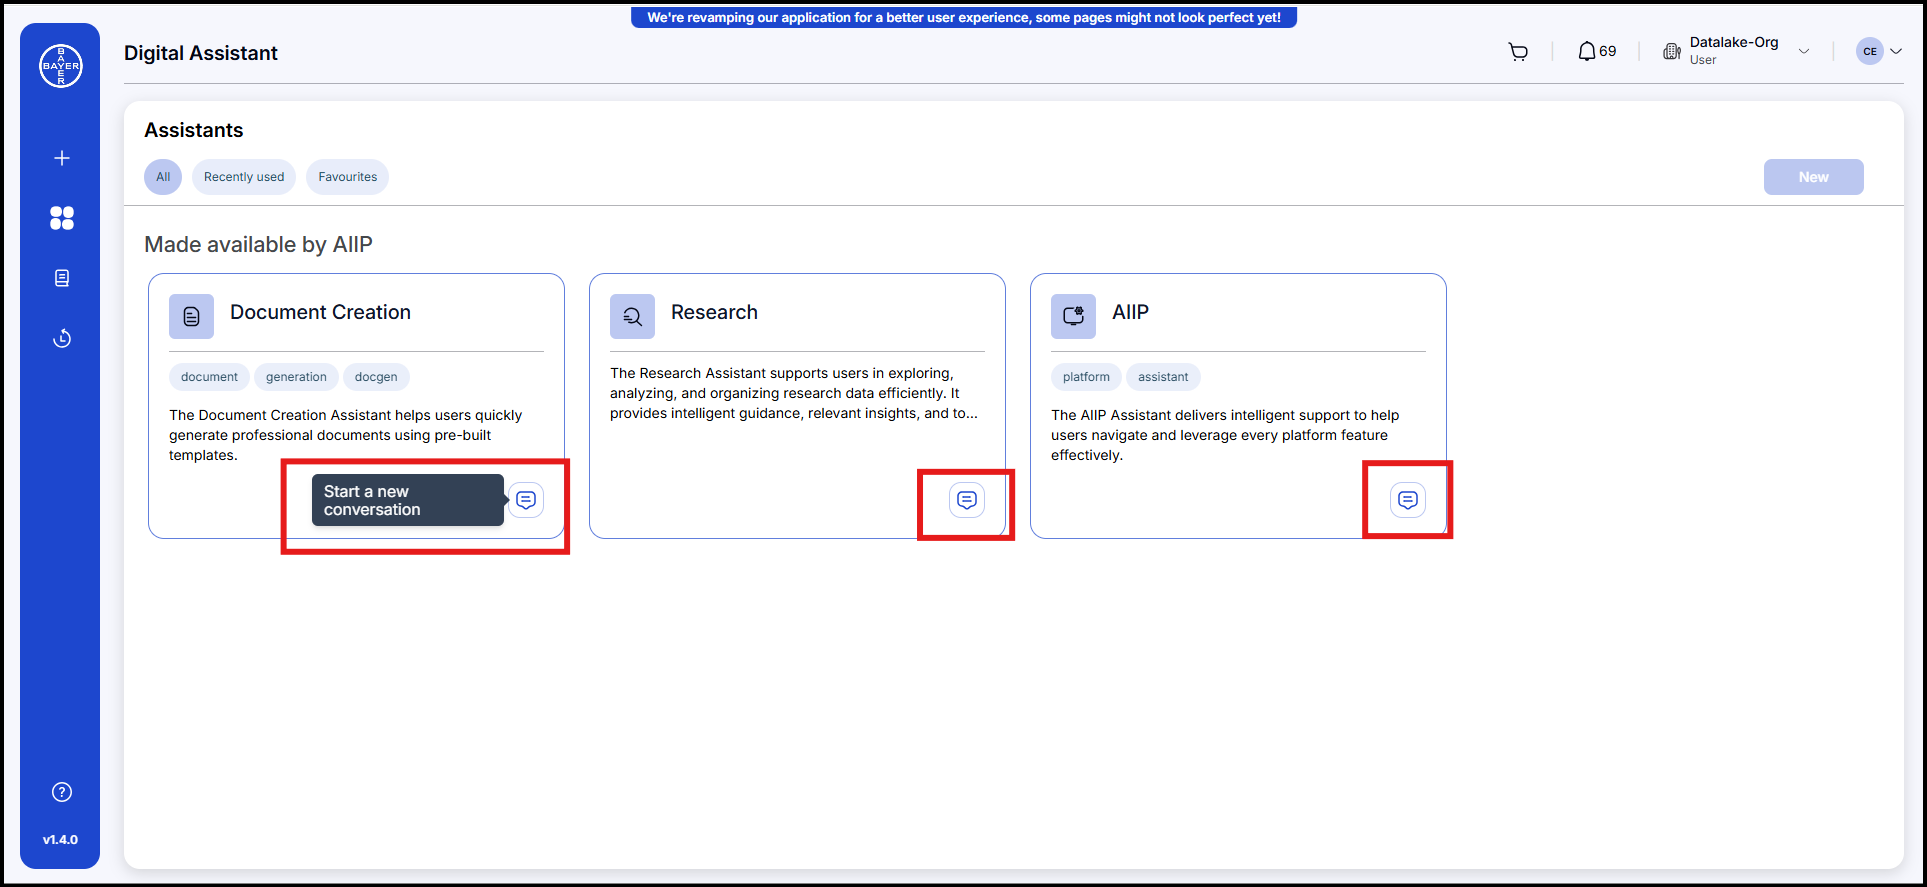Open the history clock icon in the sidebar
Viewport: 1927px width, 887px height.
click(62, 338)
